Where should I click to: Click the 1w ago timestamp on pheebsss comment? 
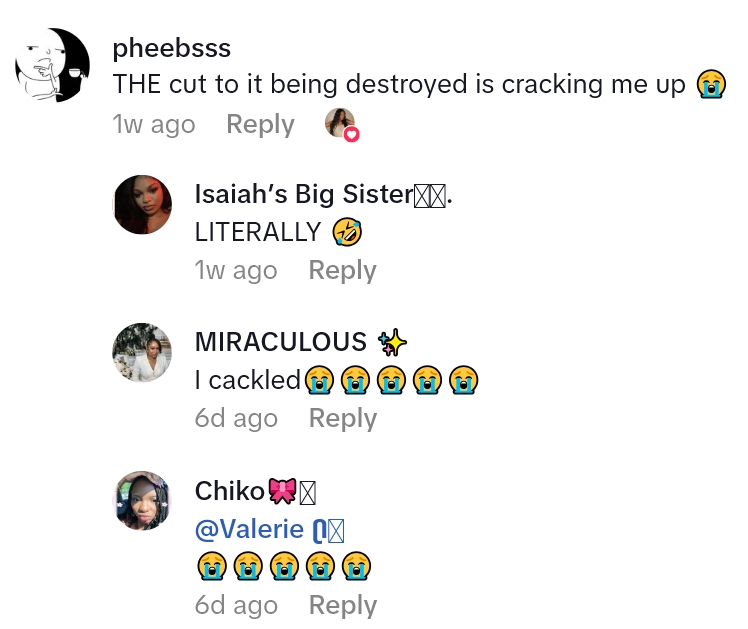pos(154,124)
